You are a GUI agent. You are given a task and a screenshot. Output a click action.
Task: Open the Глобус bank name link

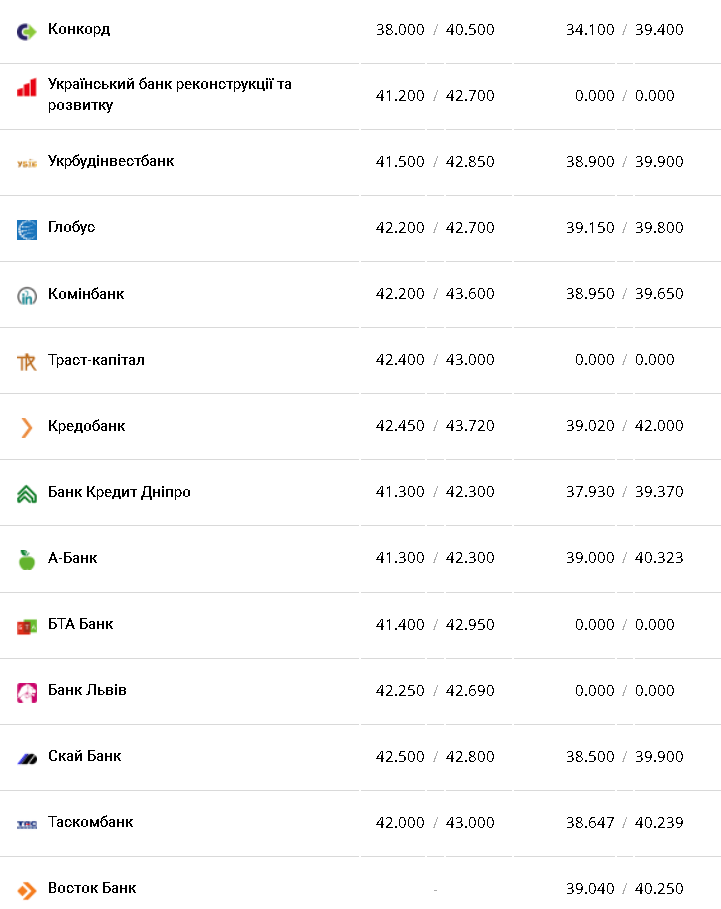(72, 227)
